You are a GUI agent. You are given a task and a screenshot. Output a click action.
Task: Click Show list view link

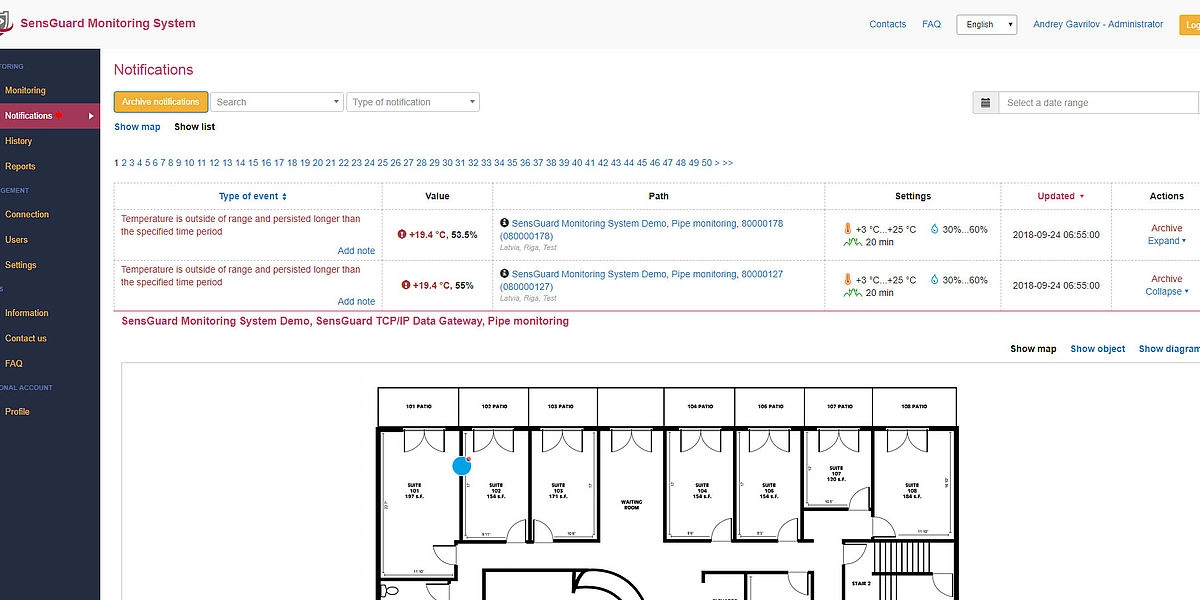pos(195,127)
